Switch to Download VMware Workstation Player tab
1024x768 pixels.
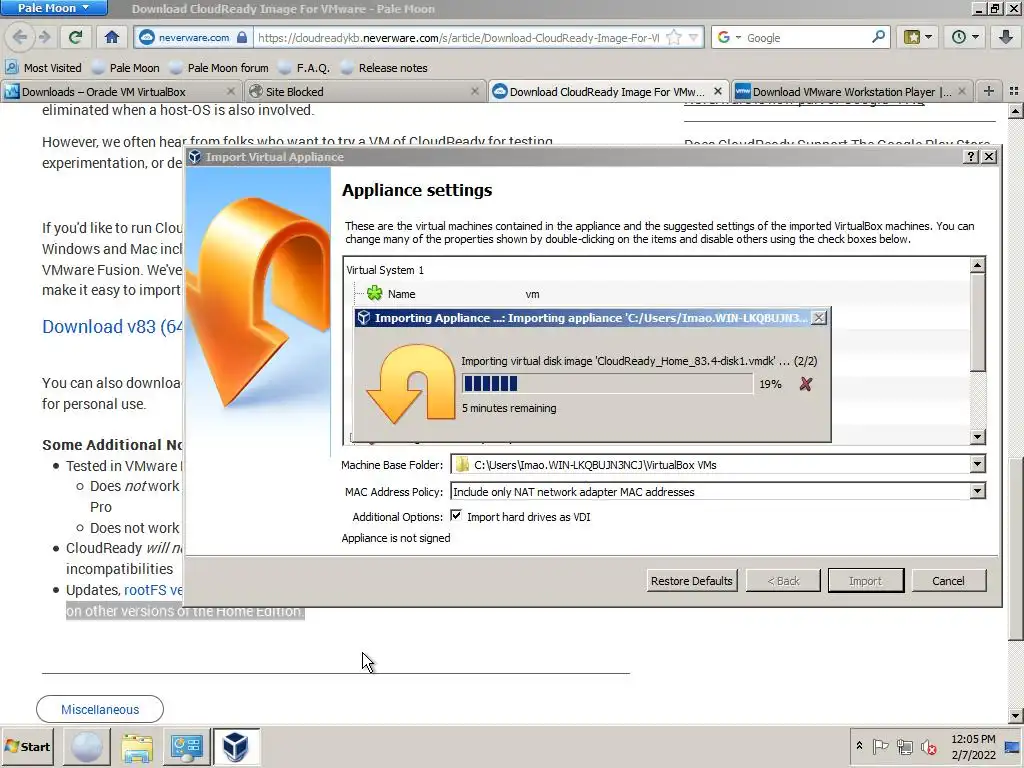851,91
